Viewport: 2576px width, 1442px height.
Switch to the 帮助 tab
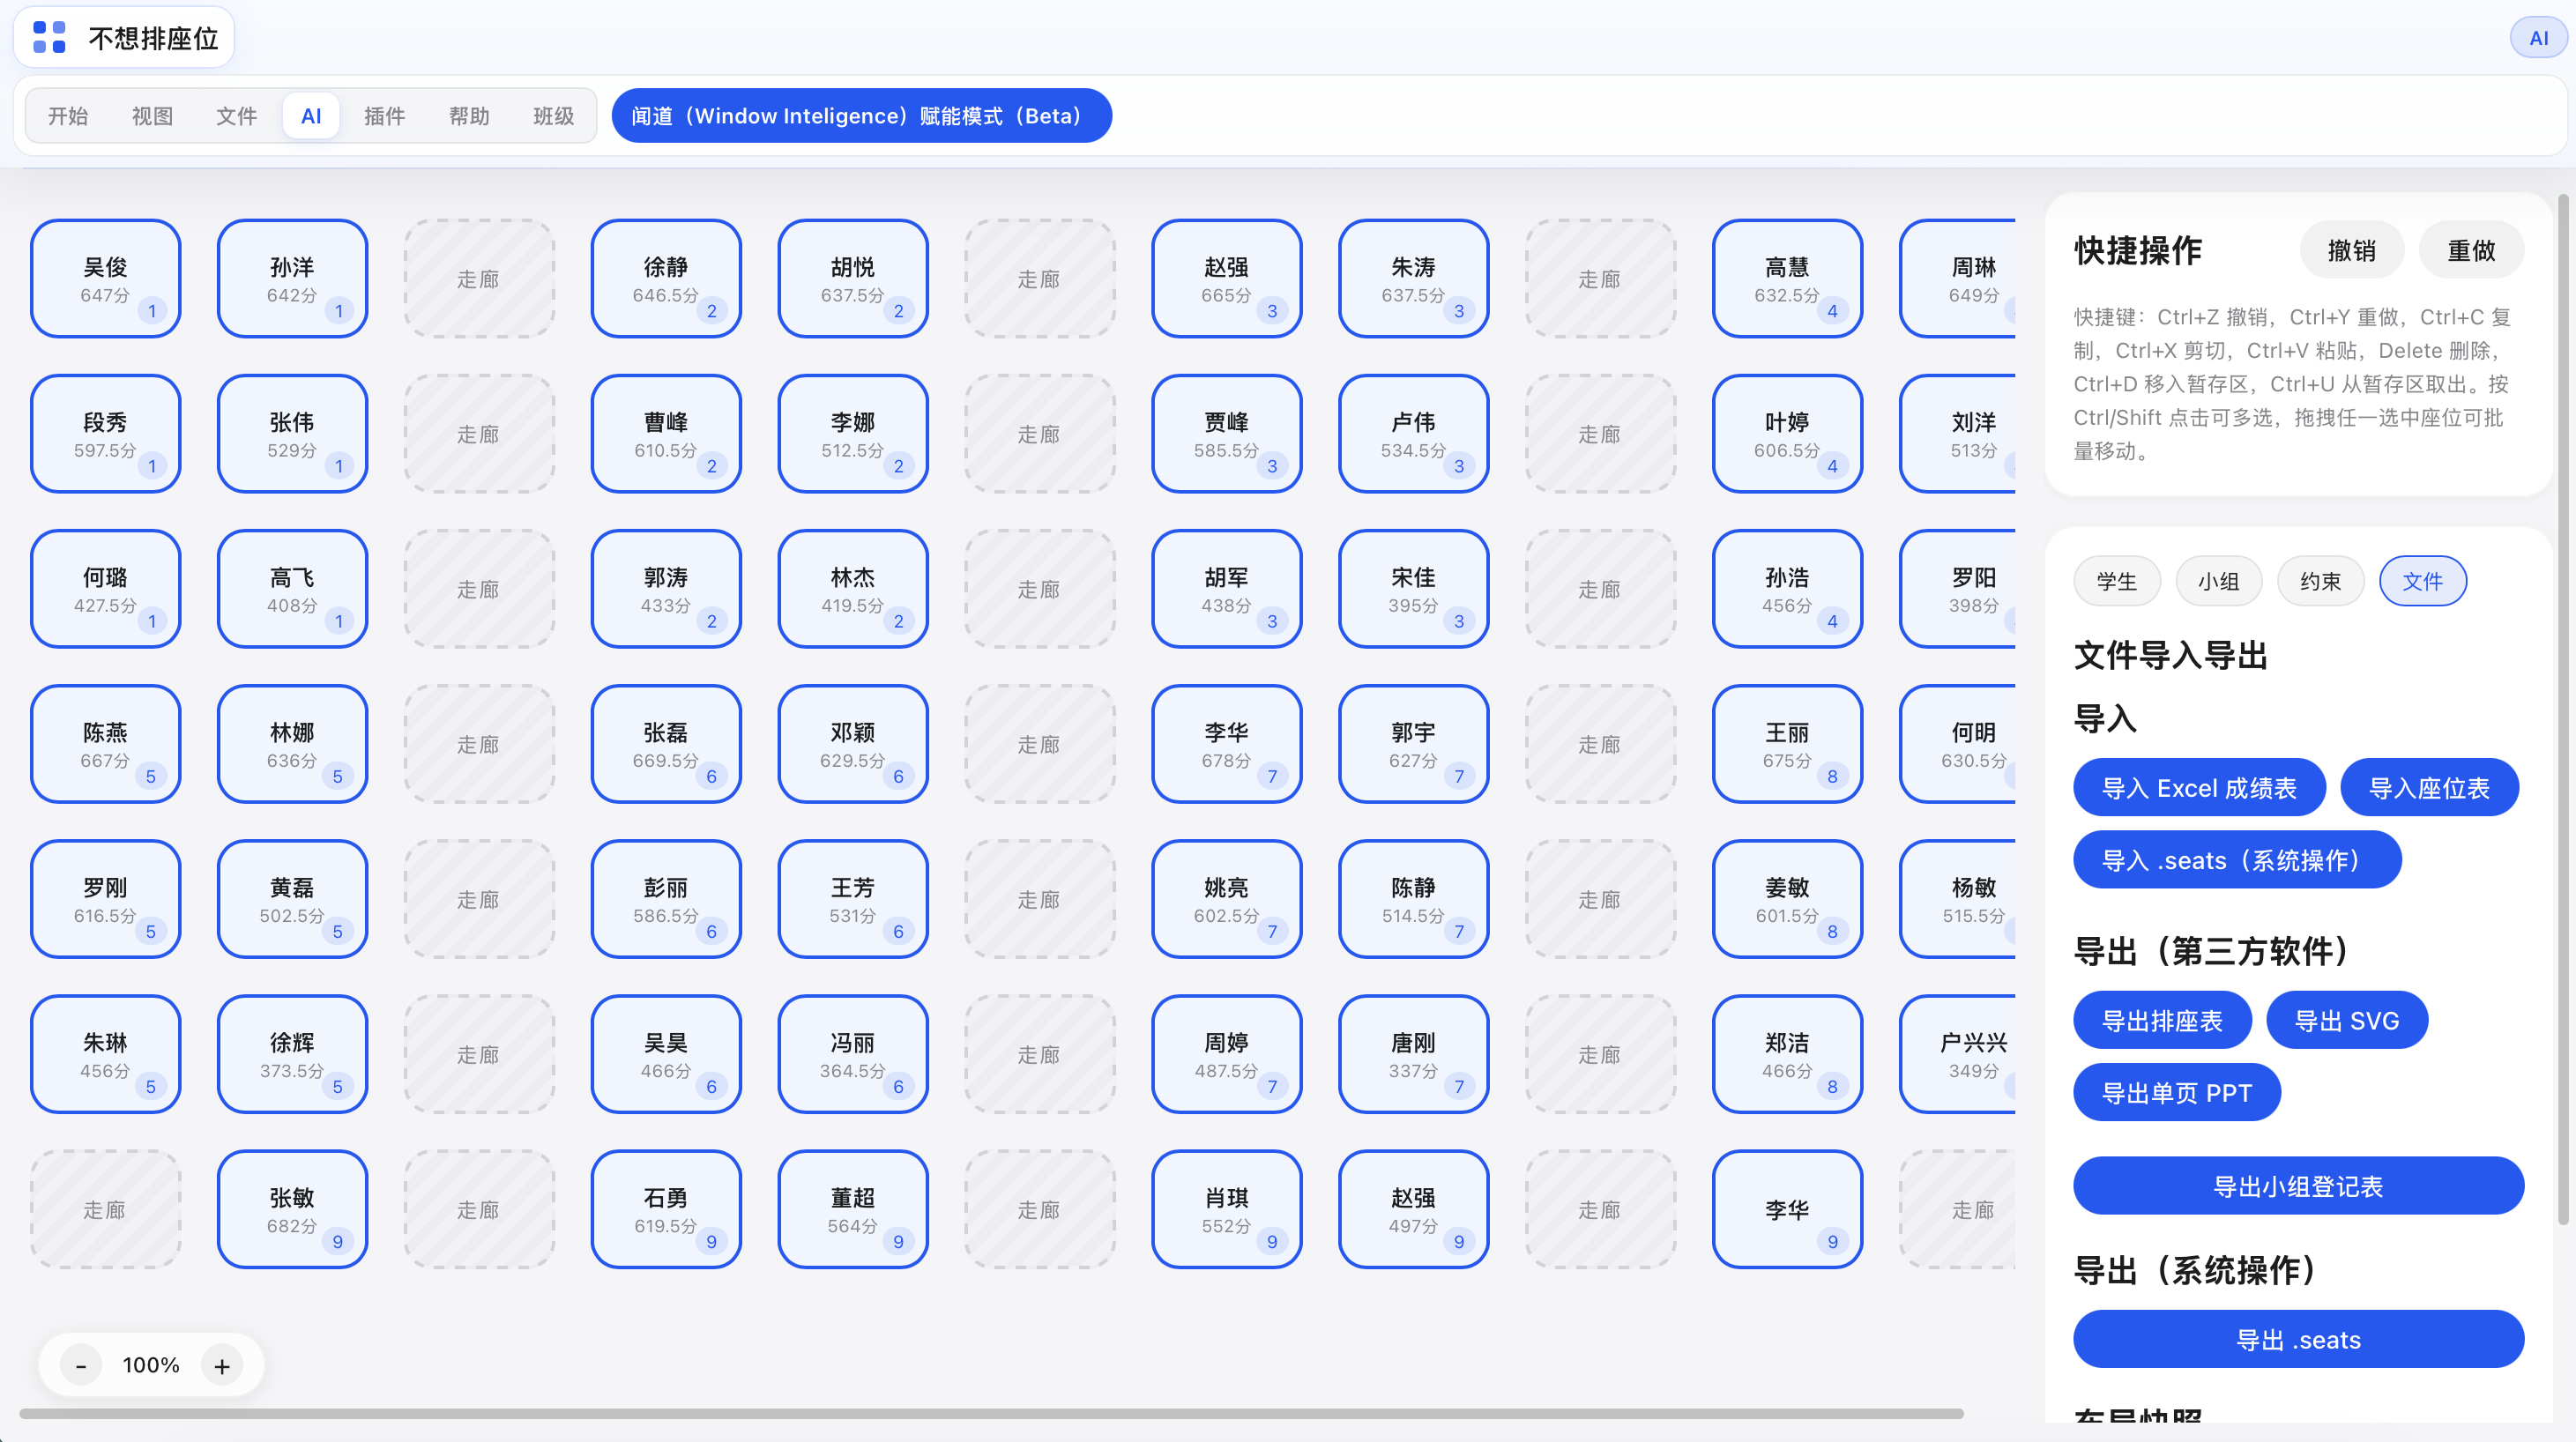469,116
